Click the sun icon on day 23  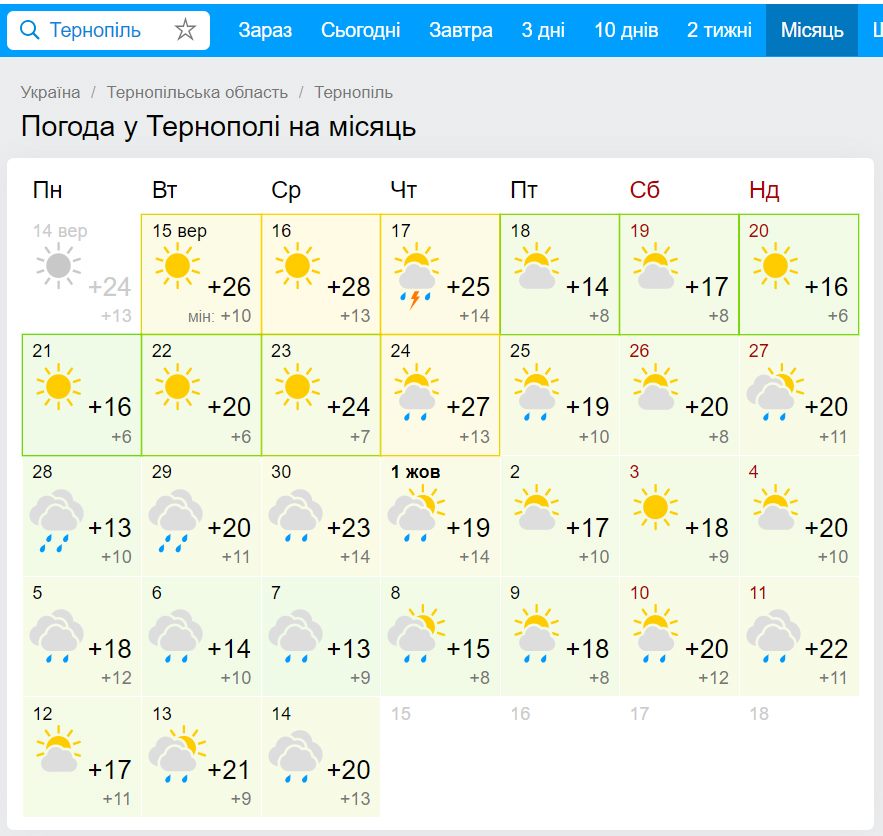click(x=297, y=387)
